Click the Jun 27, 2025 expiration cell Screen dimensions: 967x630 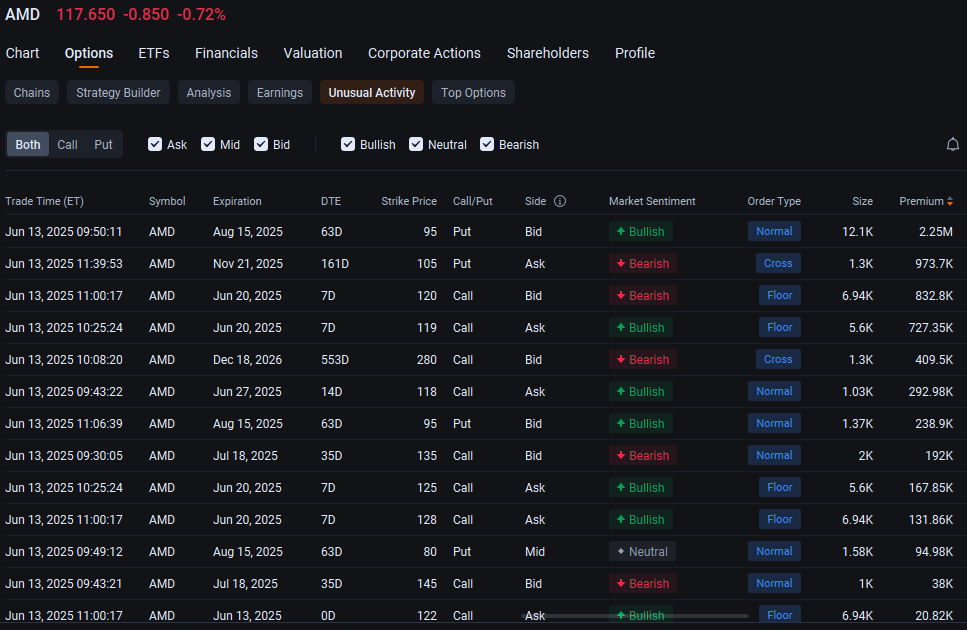point(247,391)
